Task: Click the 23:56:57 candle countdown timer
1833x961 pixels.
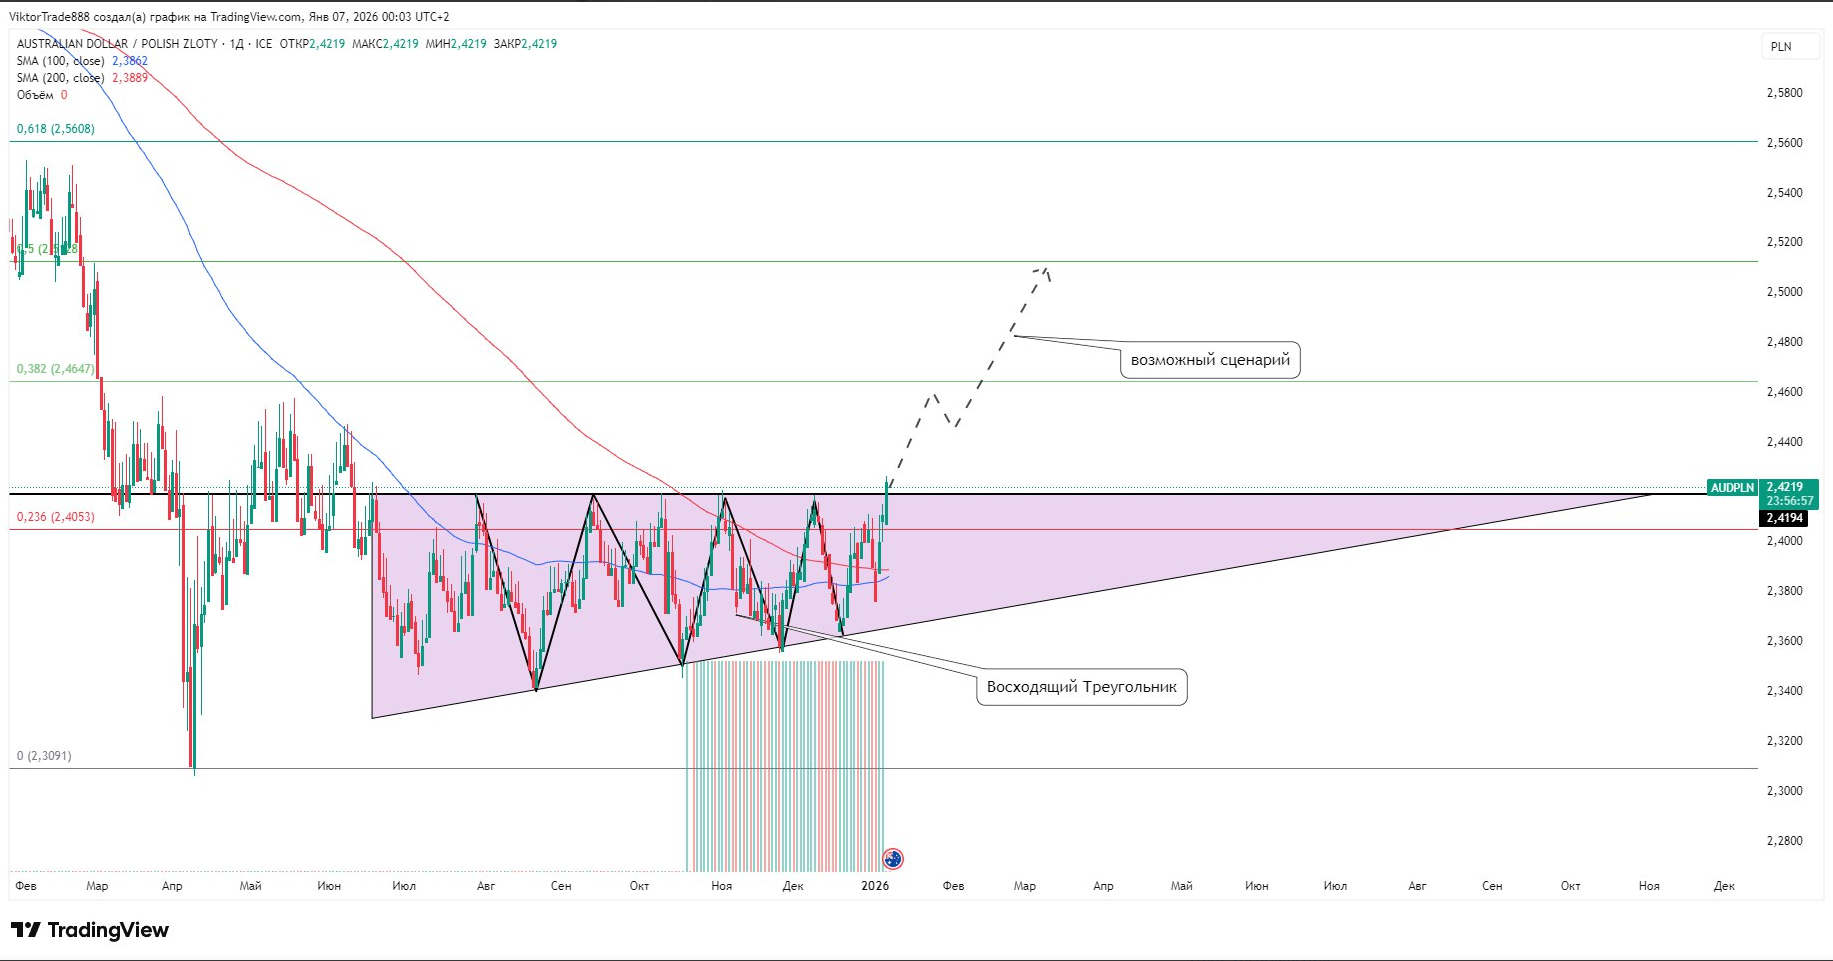Action: point(1789,501)
